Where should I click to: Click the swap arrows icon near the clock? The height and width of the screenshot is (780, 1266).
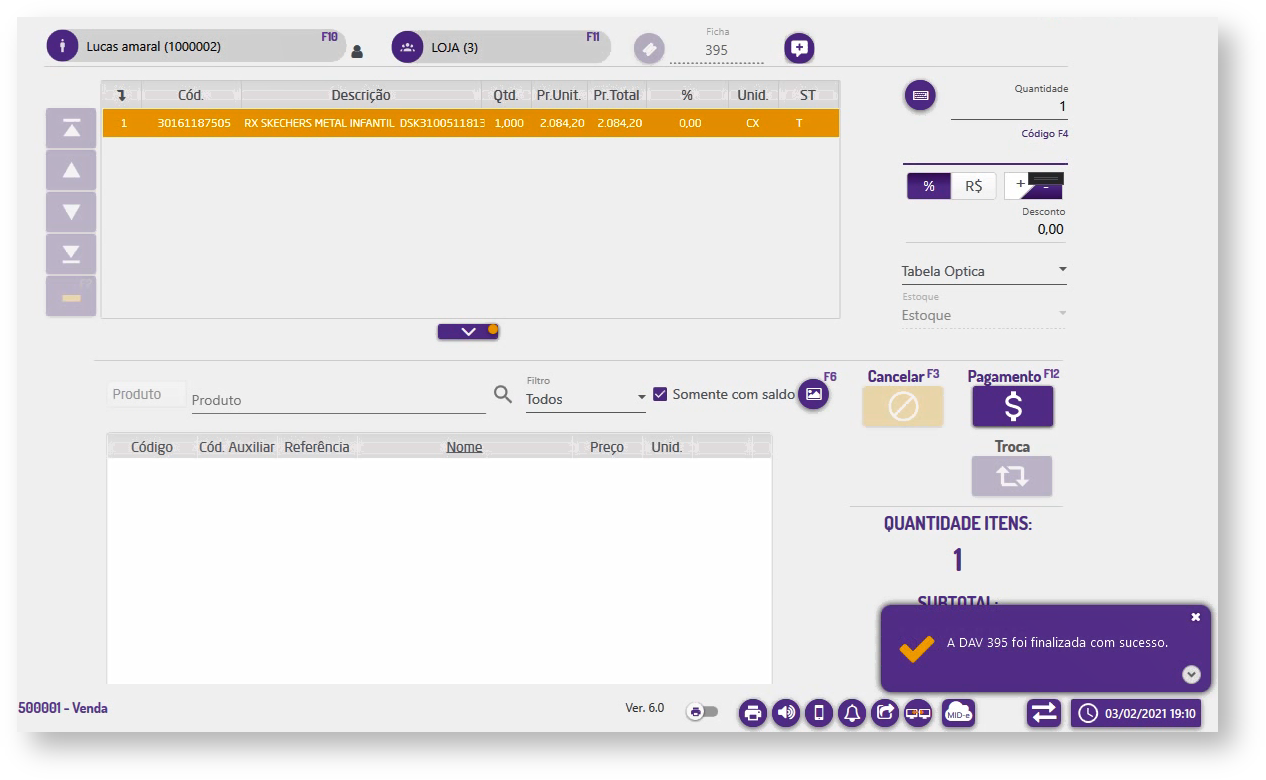1043,713
